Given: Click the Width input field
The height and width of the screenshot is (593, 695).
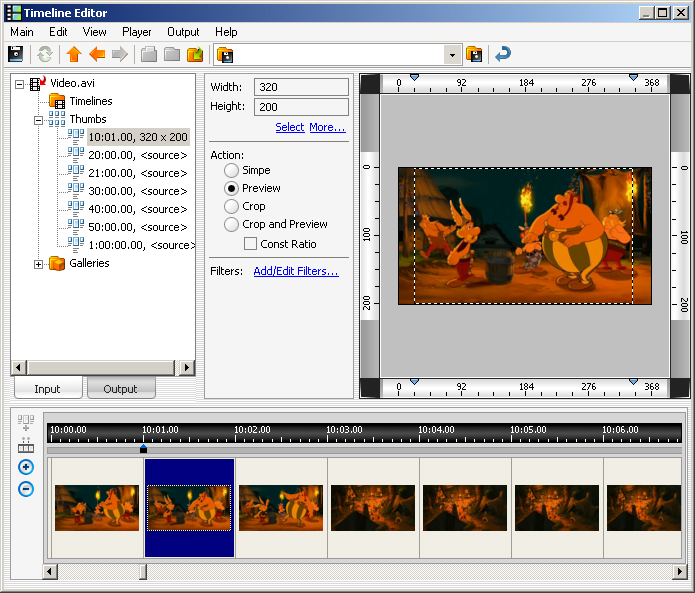Looking at the screenshot, I should pyautogui.click(x=301, y=87).
